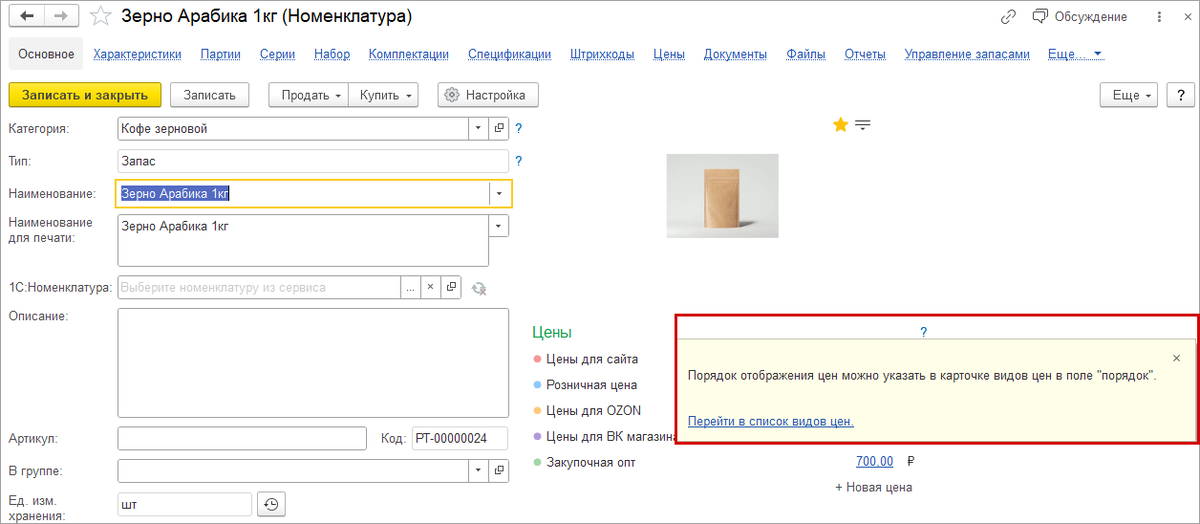The image size is (1200, 524).
Task: Choose 1С:Номенклатура via the ellipsis button
Action: [410, 287]
